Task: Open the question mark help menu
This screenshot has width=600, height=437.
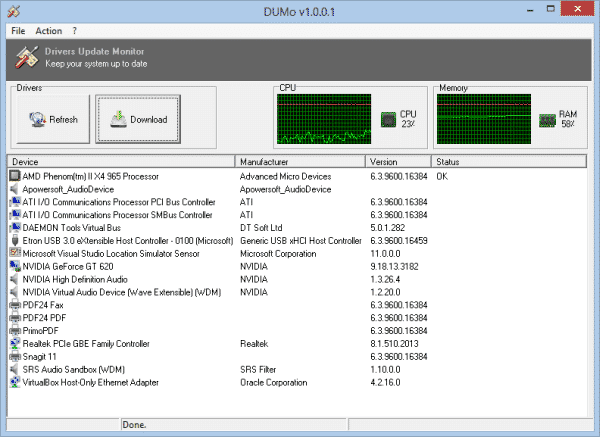Action: click(74, 31)
